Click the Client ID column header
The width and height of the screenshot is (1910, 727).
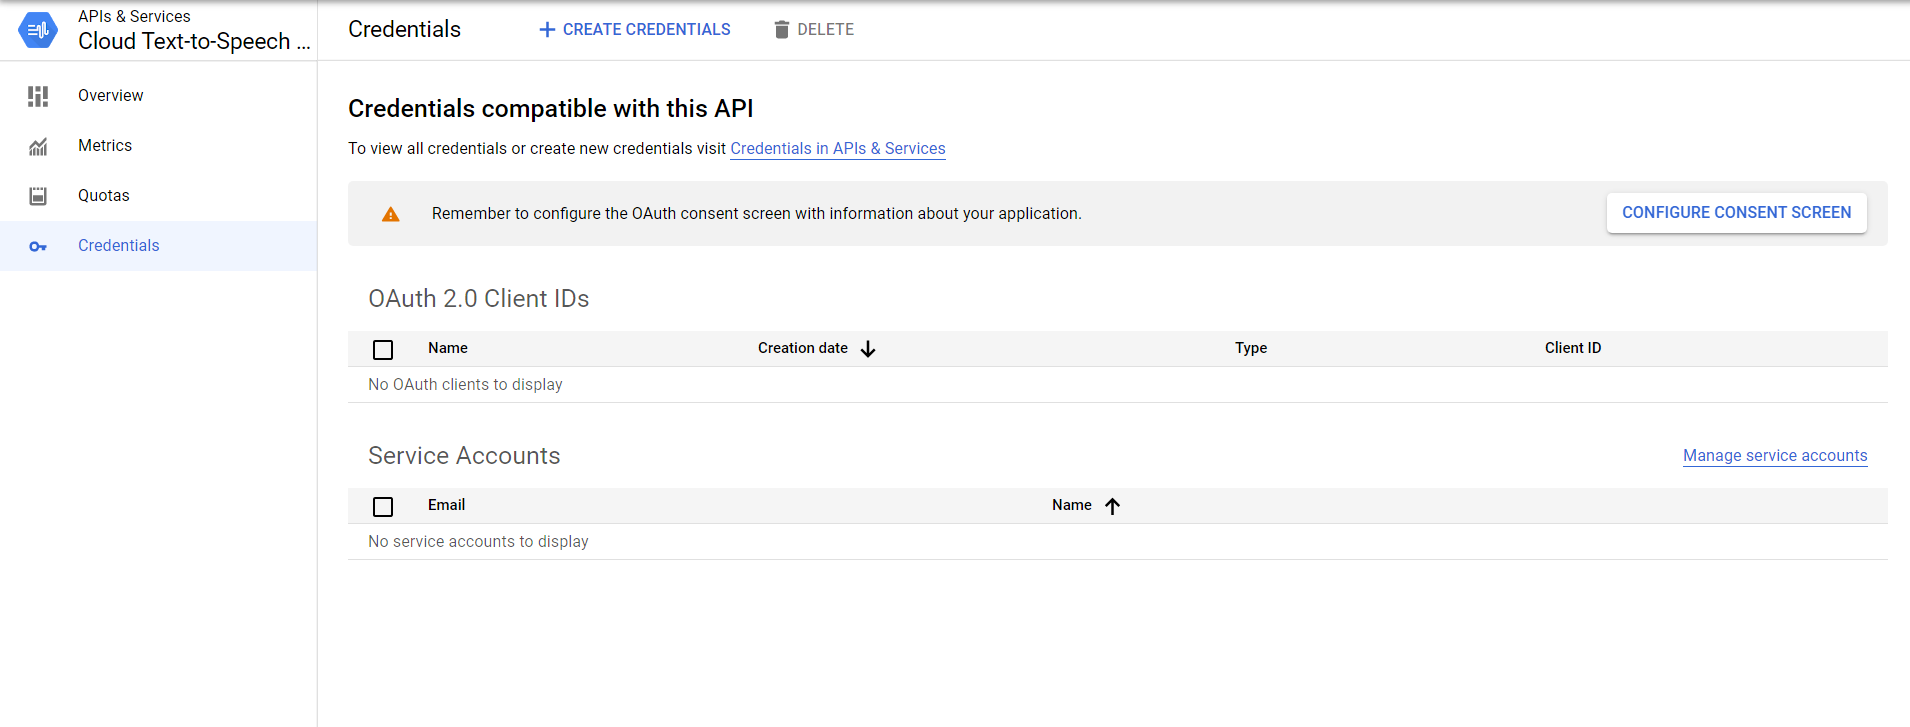(1573, 348)
